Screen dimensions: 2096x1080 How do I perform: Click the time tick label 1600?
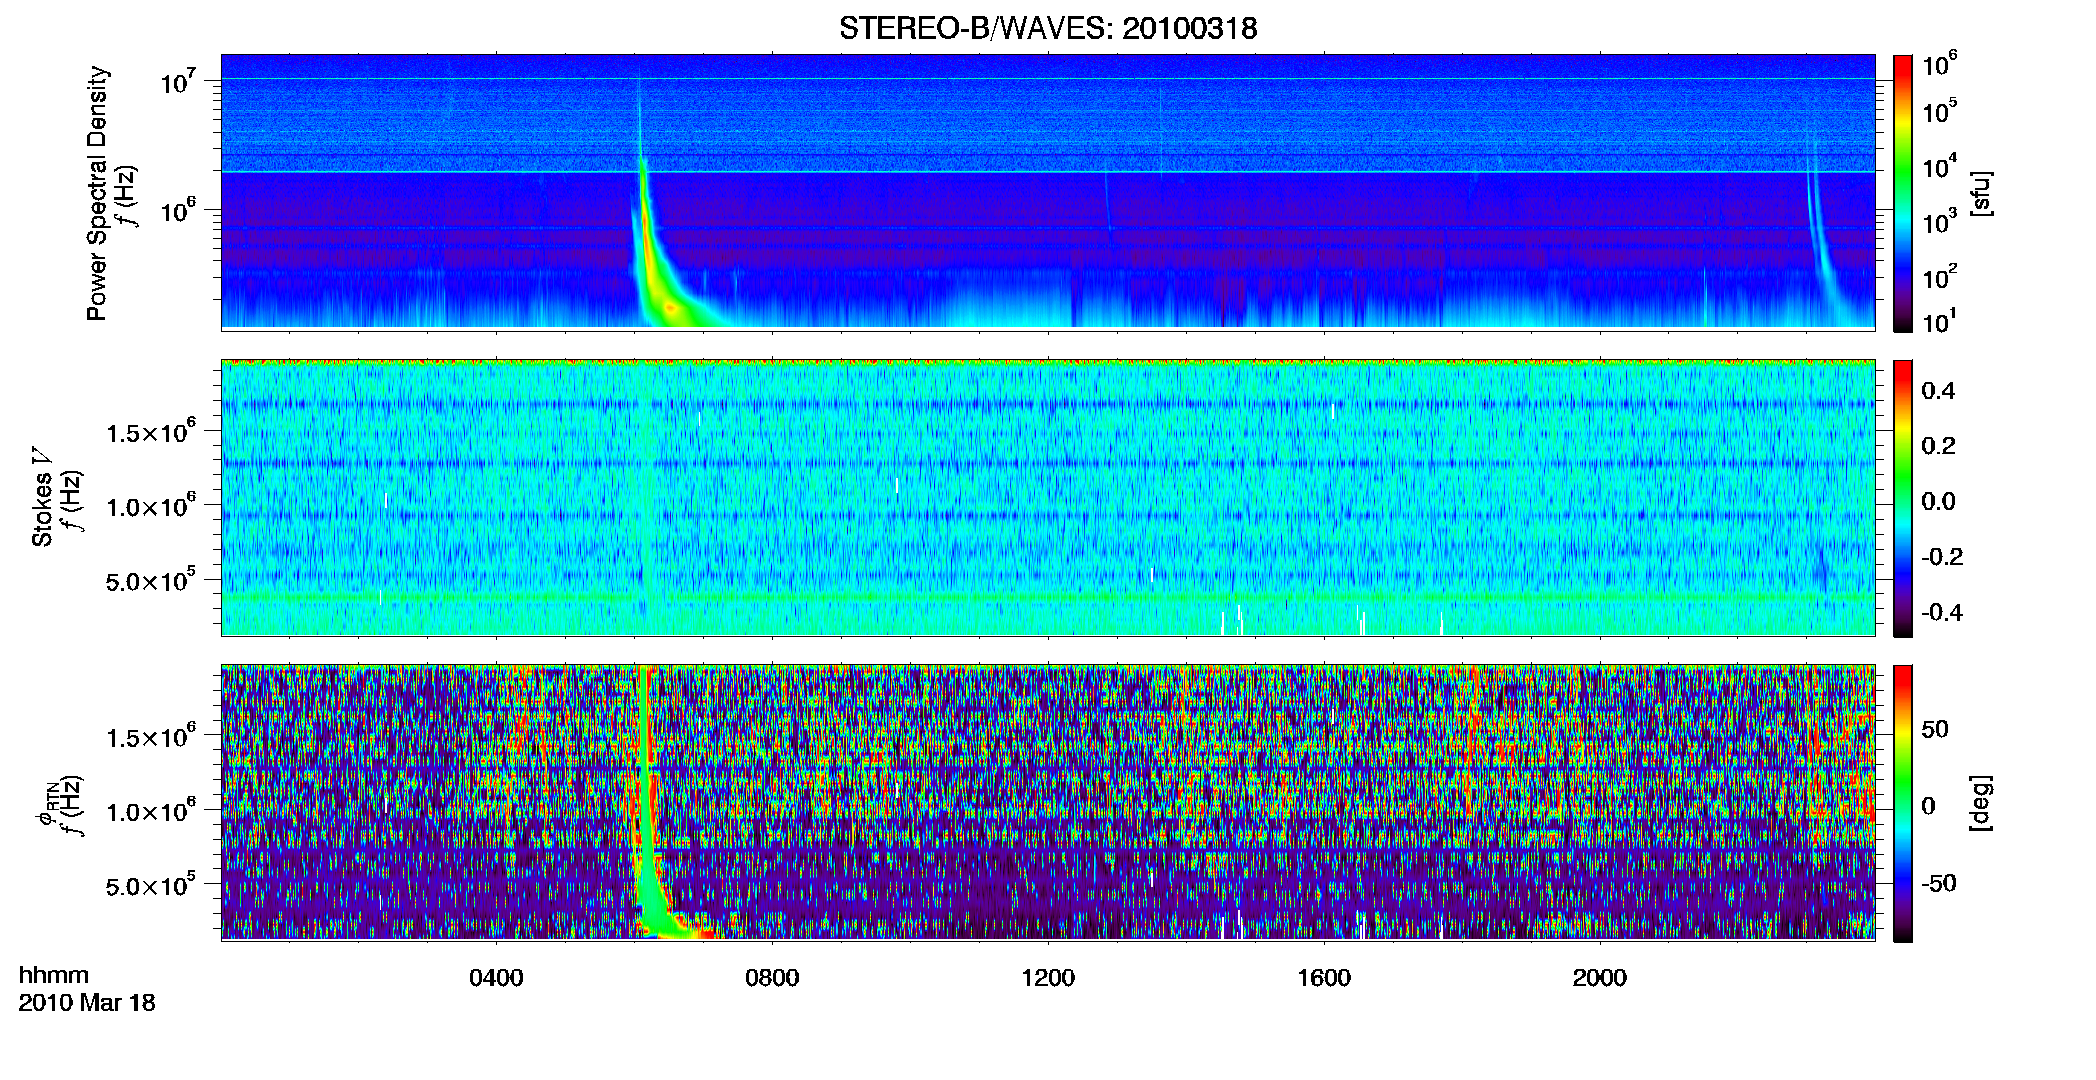click(x=1324, y=978)
